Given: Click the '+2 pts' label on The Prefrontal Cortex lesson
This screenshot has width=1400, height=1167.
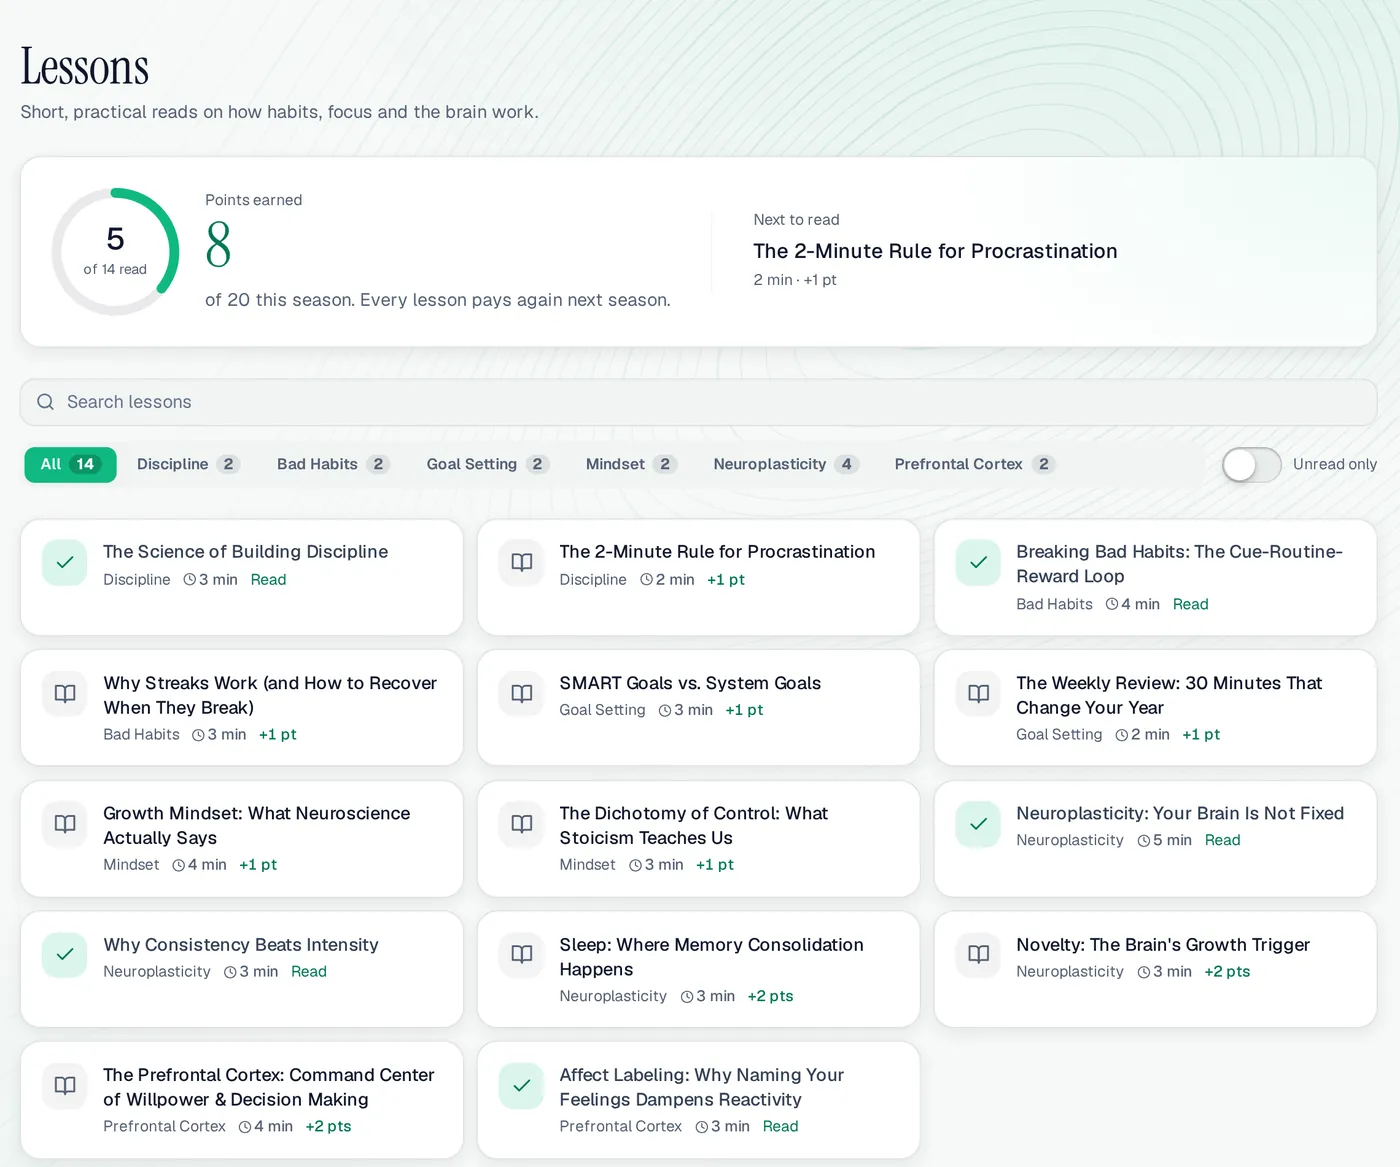Looking at the screenshot, I should (x=328, y=1127).
